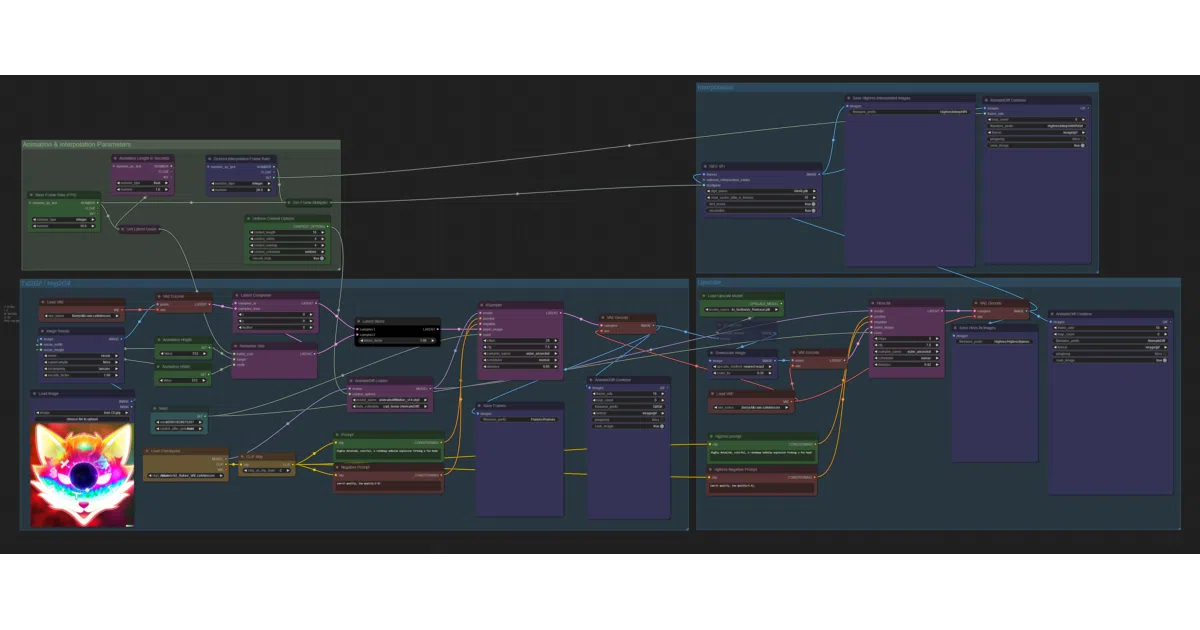Select the Interpolation group title
The height and width of the screenshot is (630, 1200).
point(716,87)
